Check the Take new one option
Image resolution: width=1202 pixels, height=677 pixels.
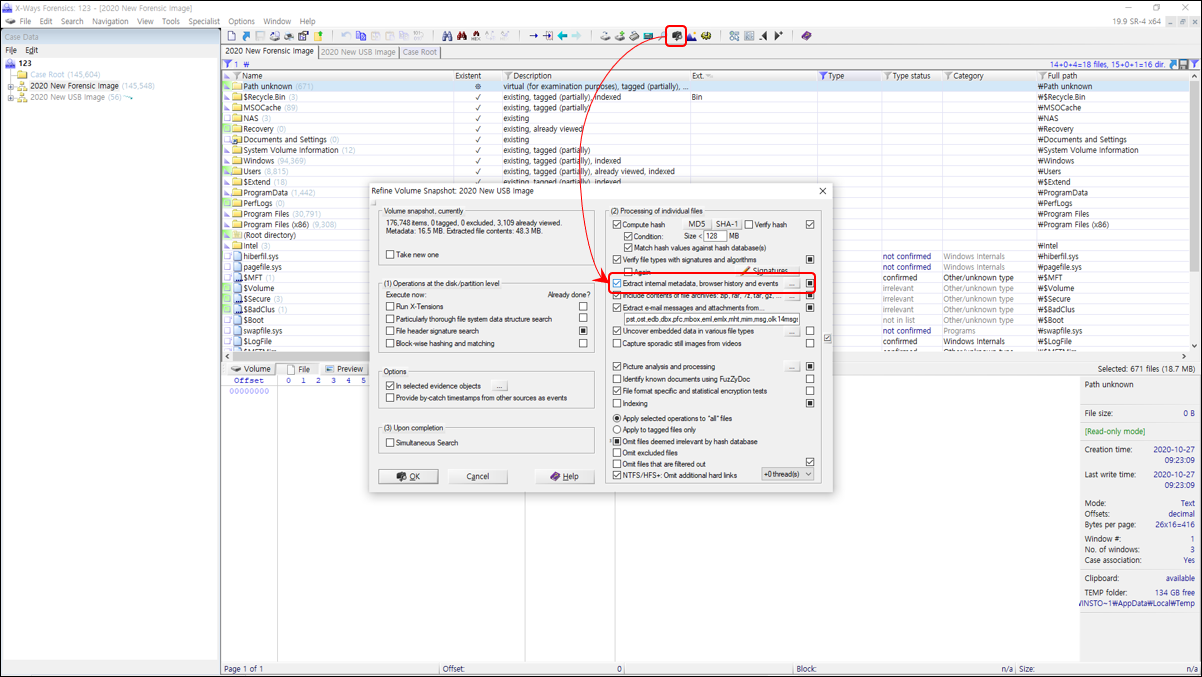pyautogui.click(x=391, y=254)
